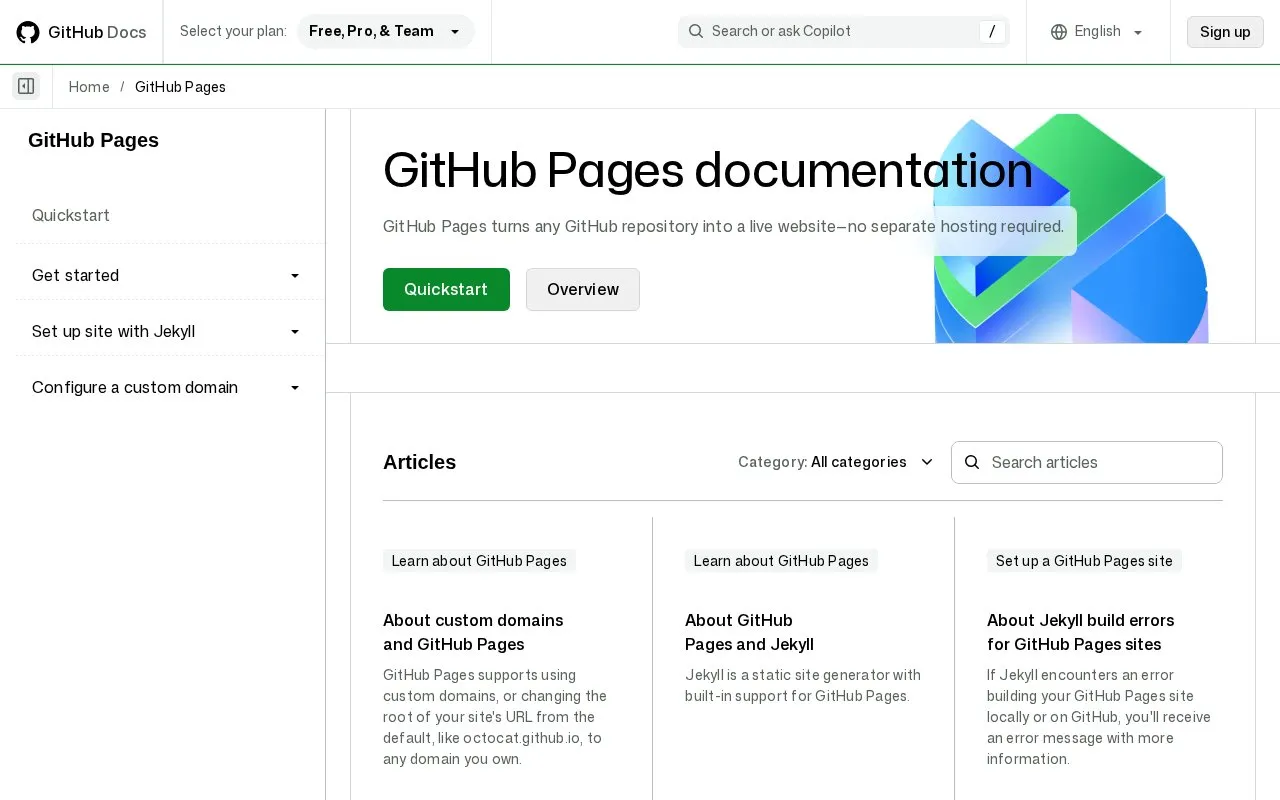Click Set up a GitHub Pages site tag
The height and width of the screenshot is (800, 1280).
click(x=1084, y=561)
